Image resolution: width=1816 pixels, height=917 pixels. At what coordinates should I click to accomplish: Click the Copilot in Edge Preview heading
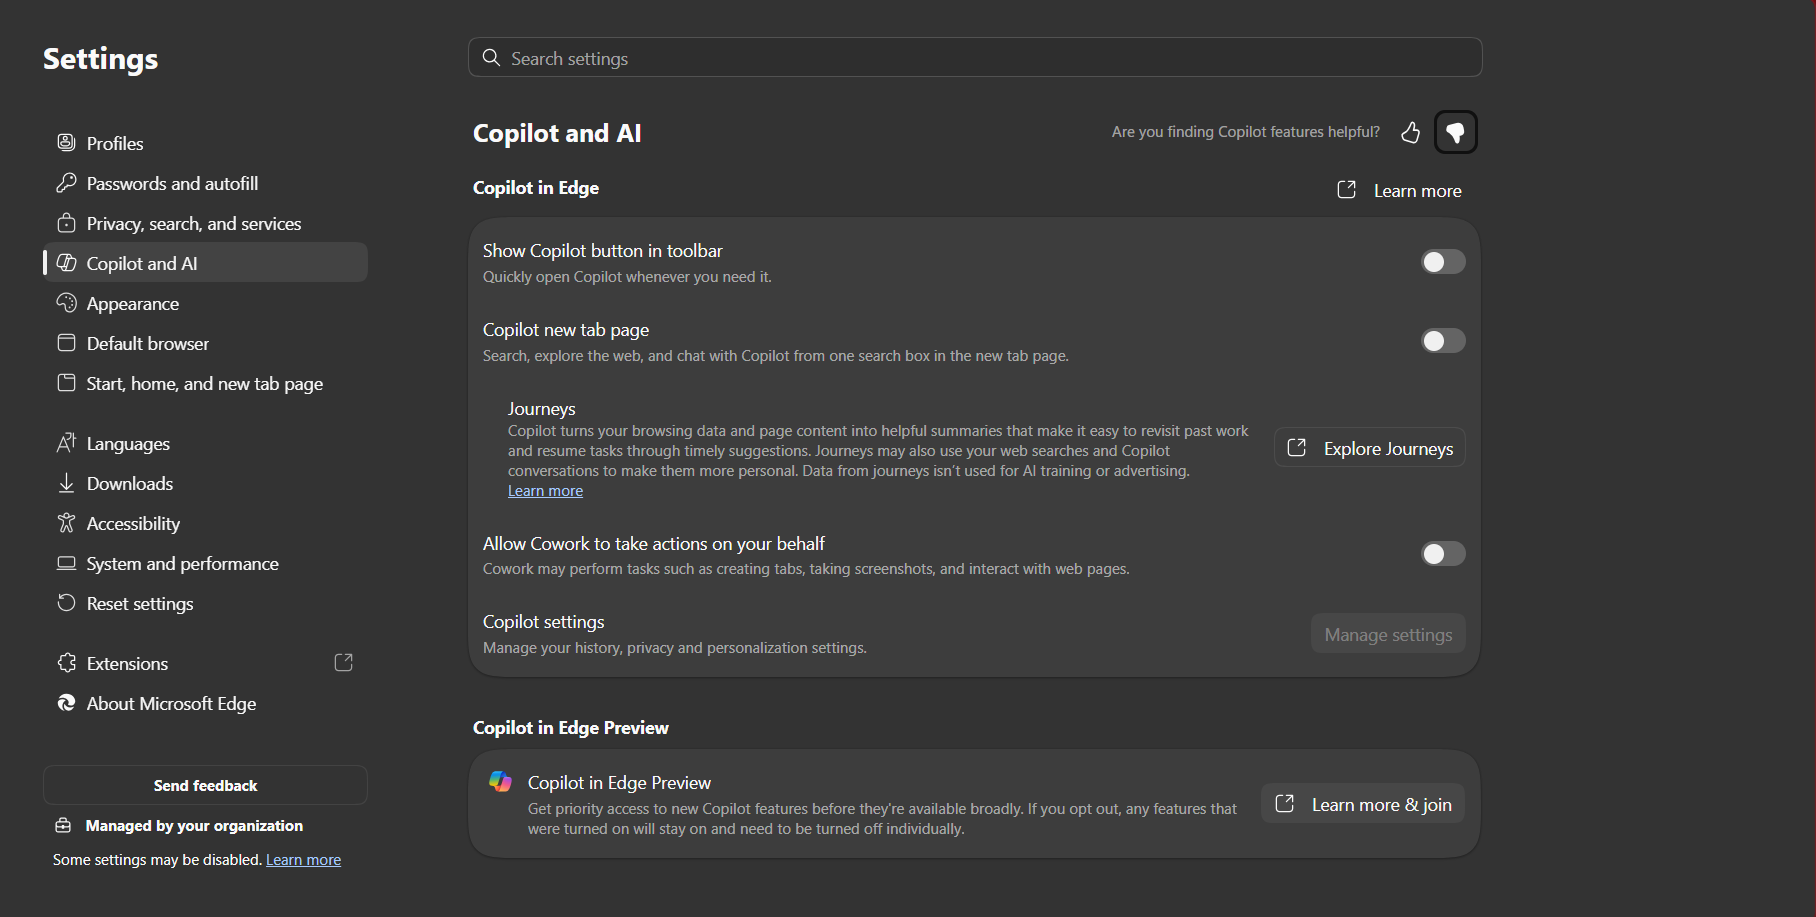pyautogui.click(x=571, y=728)
